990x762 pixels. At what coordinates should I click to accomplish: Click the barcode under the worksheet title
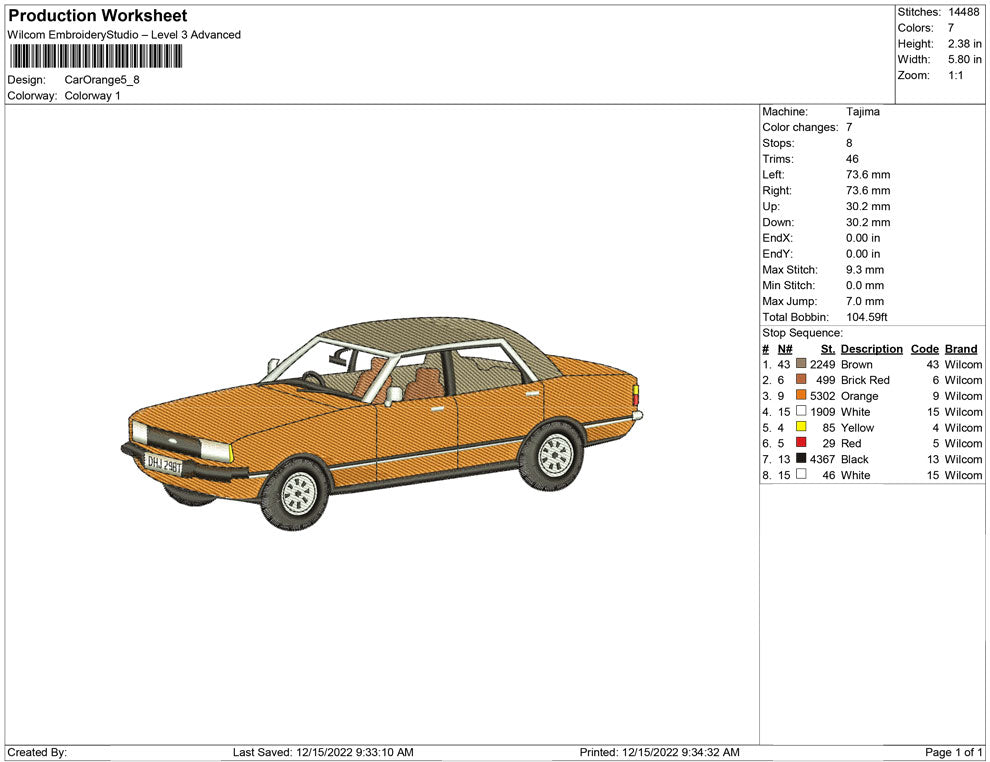pyautogui.click(x=97, y=56)
